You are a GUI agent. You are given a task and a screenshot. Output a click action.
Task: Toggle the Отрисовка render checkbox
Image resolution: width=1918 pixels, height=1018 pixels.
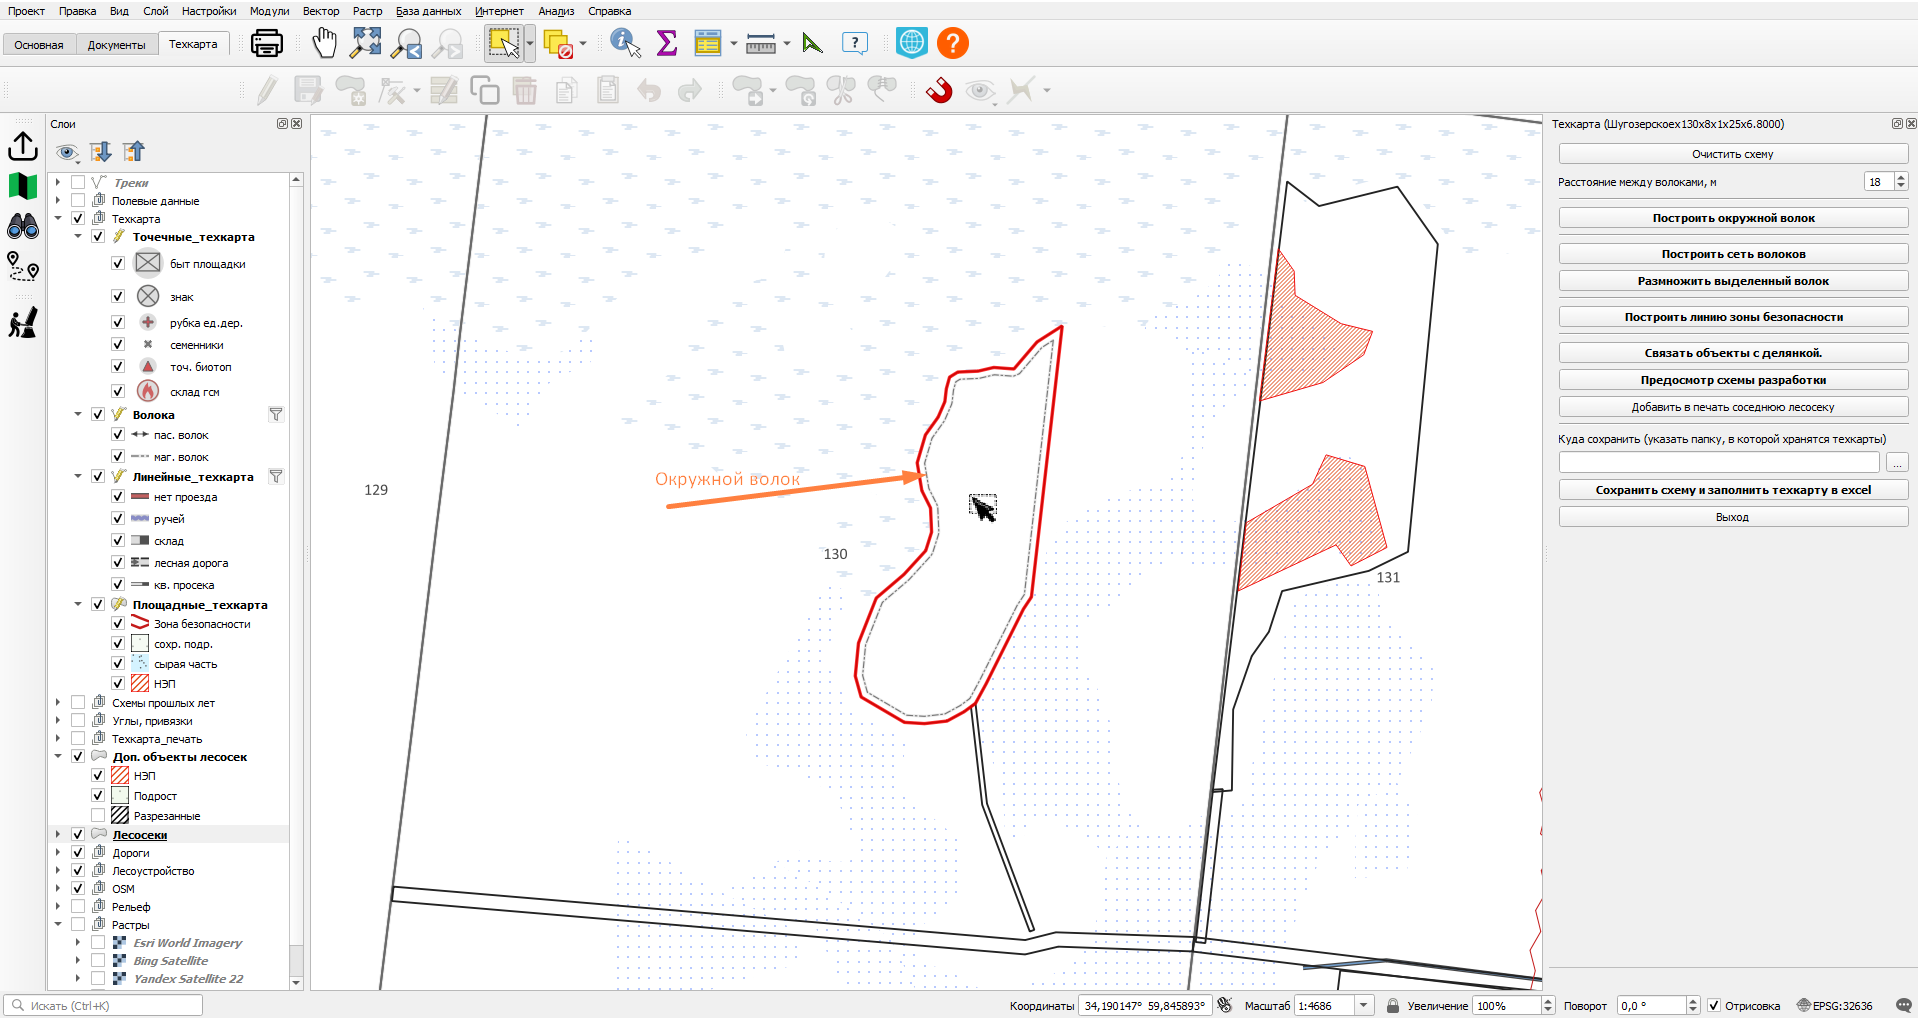coord(1714,1006)
